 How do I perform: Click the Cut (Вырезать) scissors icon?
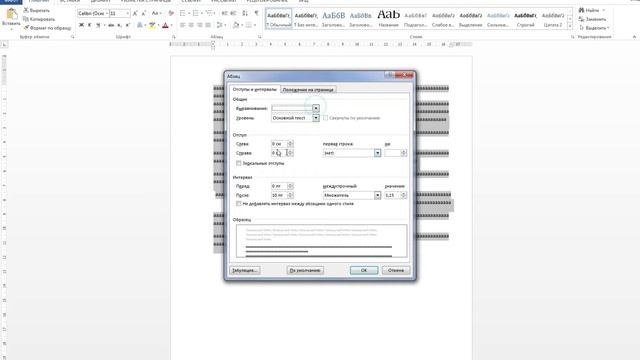click(x=26, y=10)
